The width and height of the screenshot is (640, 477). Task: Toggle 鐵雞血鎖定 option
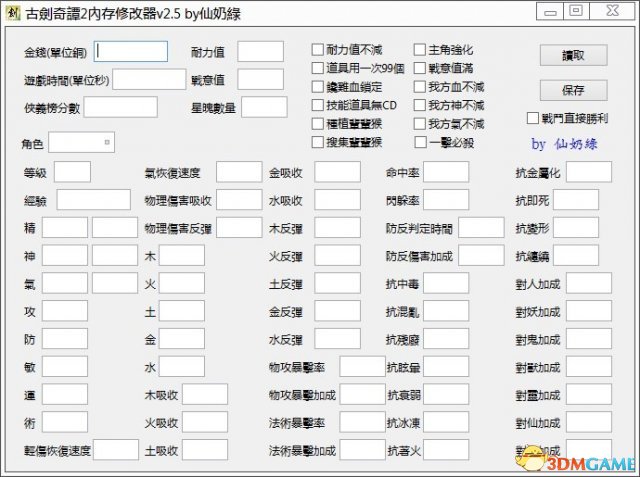(317, 87)
